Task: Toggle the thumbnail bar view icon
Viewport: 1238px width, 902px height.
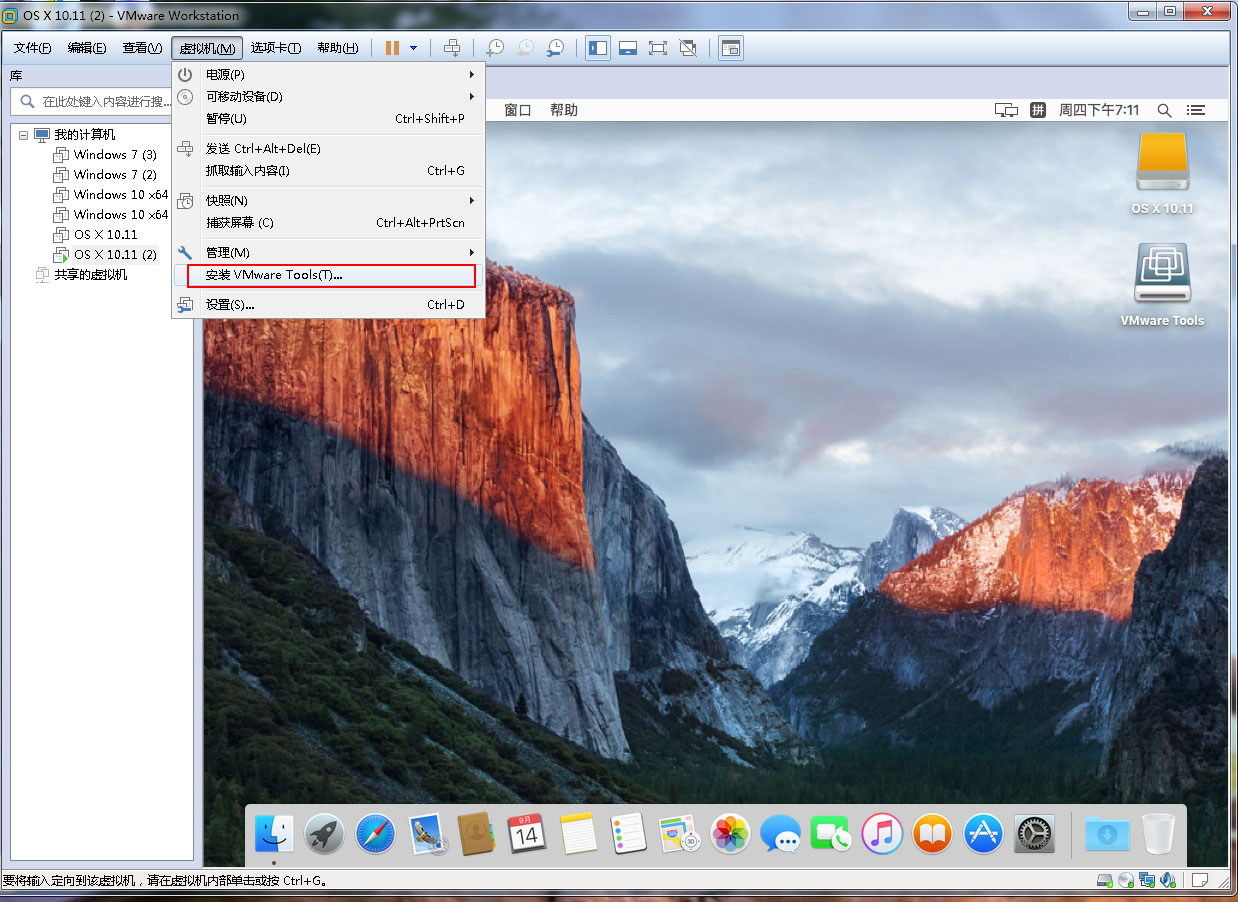Action: click(628, 48)
